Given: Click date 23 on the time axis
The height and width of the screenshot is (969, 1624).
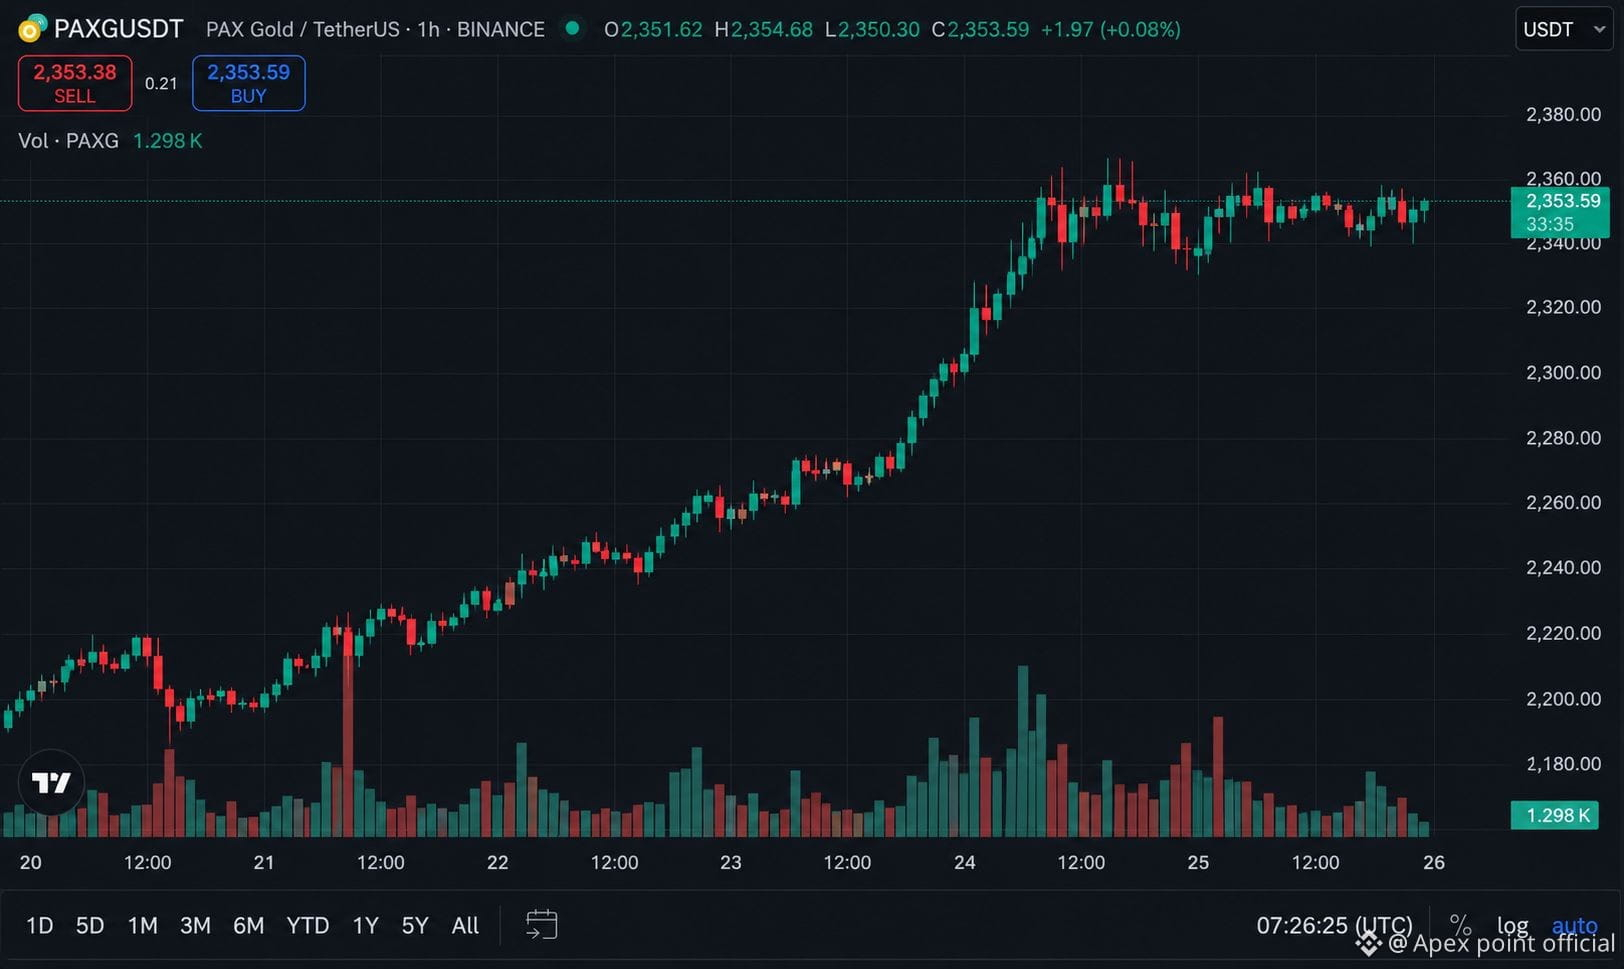Looking at the screenshot, I should coord(731,862).
